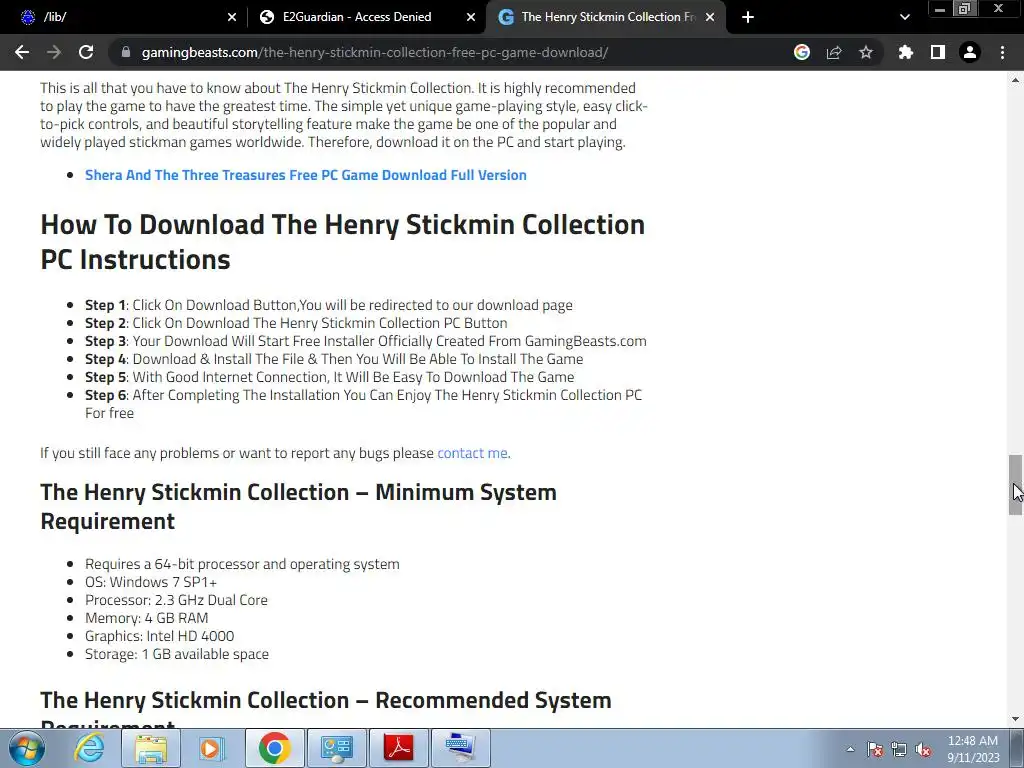1024x768 pixels.
Task: Open Adobe Reader taskbar icon
Action: click(x=399, y=748)
